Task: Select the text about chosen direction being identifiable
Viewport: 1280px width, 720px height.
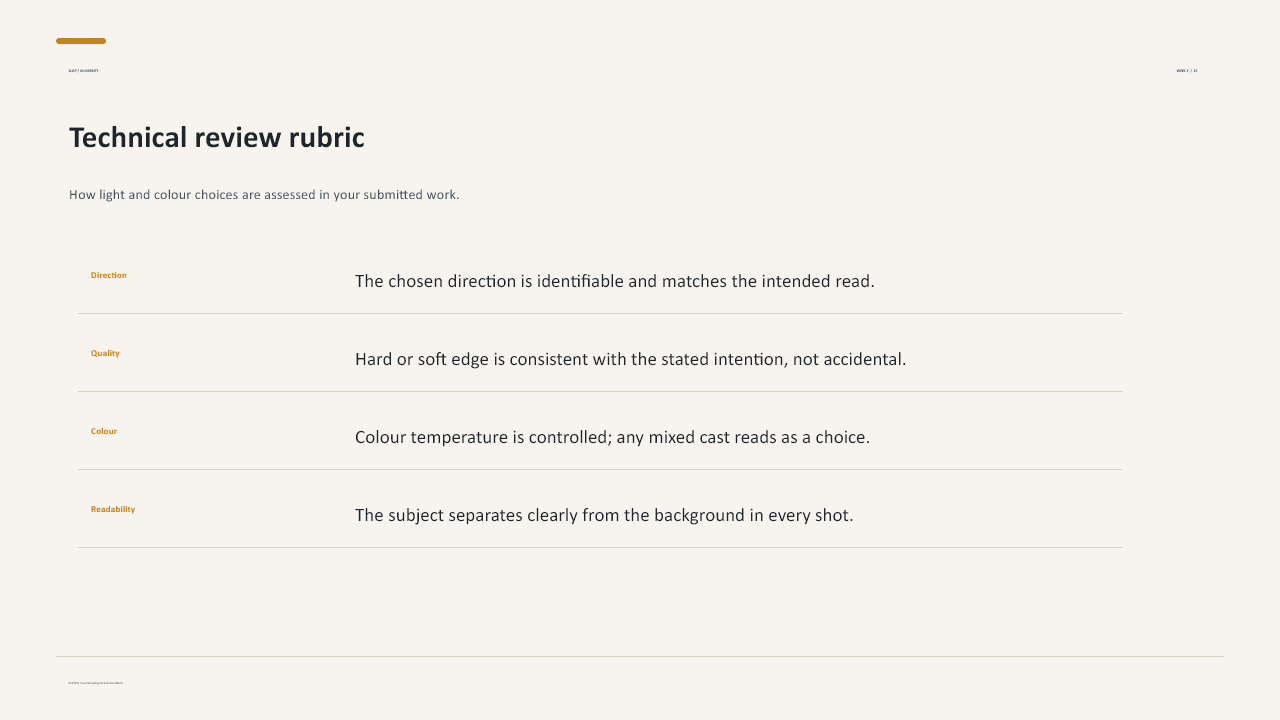Action: (615, 281)
